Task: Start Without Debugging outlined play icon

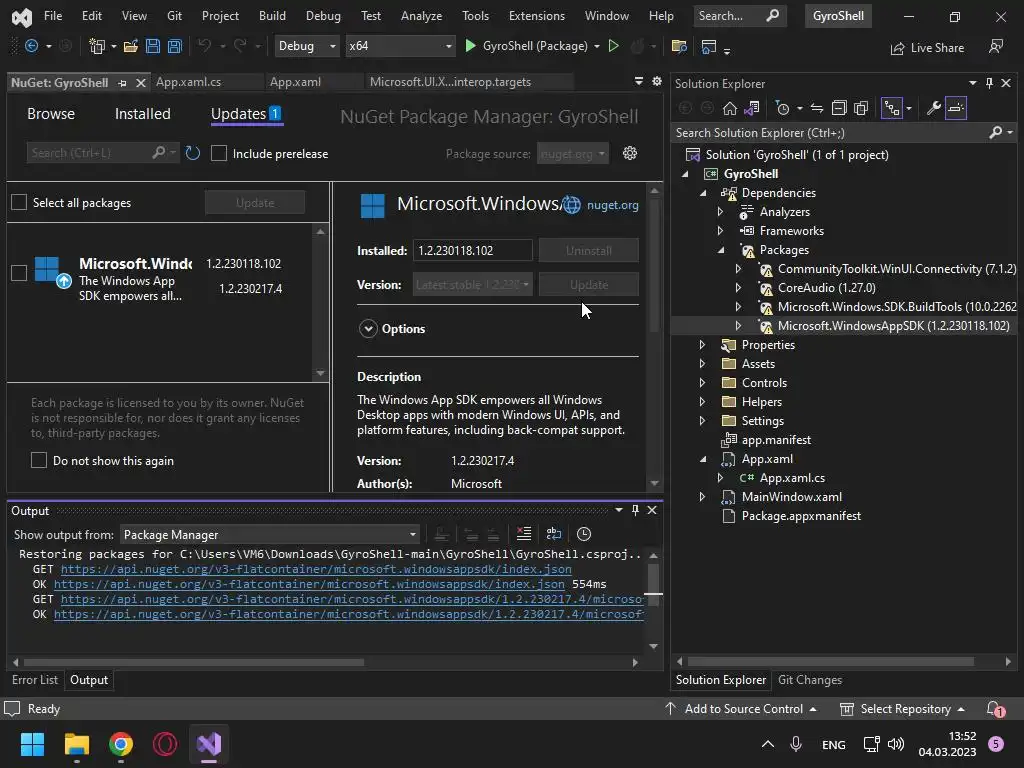Action: (614, 46)
